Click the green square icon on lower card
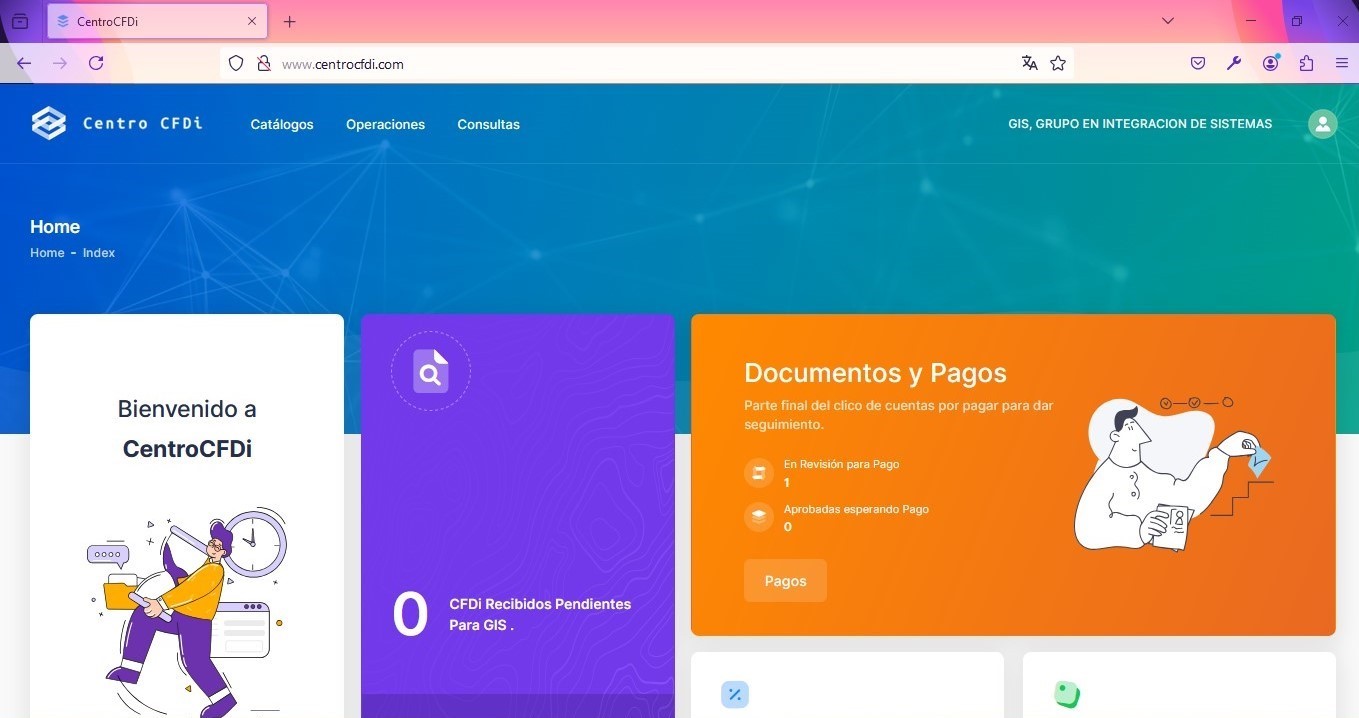The width and height of the screenshot is (1359, 718). pos(1067,694)
